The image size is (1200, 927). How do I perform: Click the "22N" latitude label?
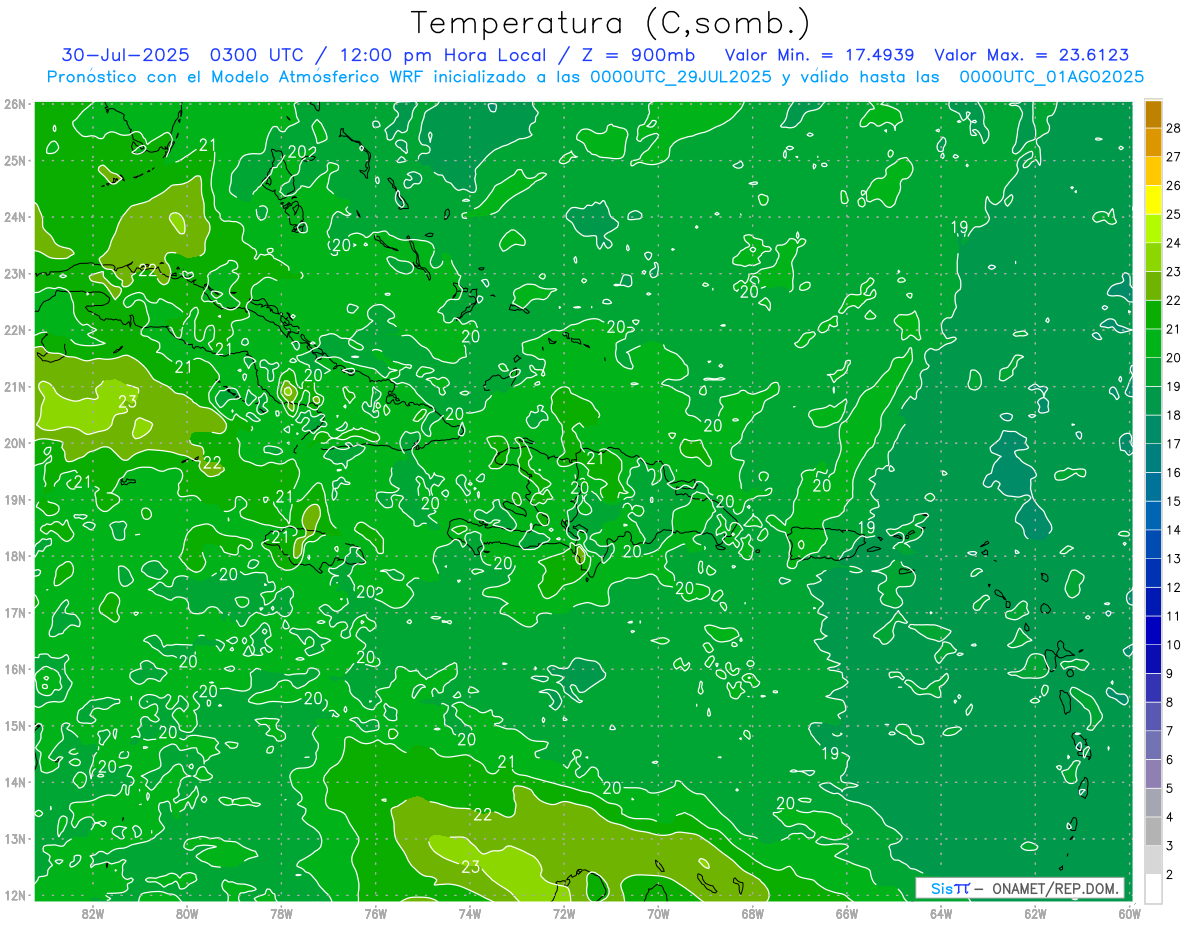[15, 330]
